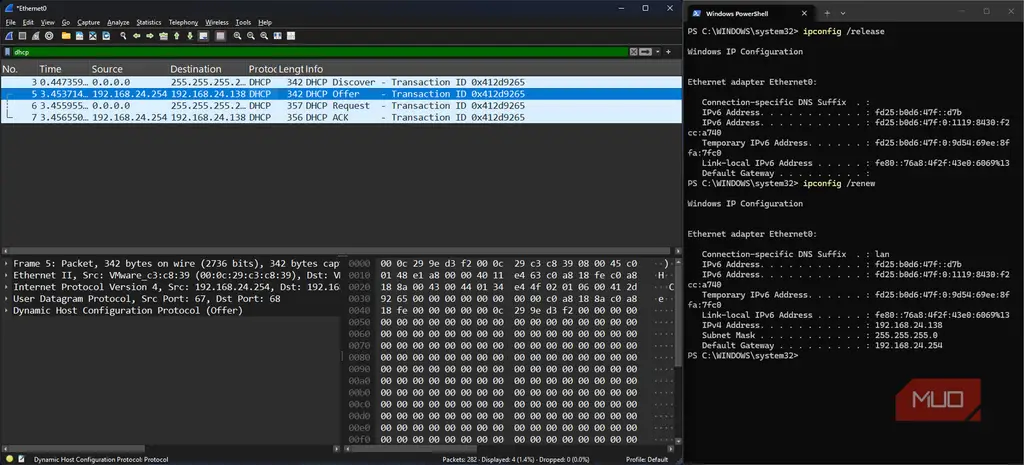Clear the dhcp display filter
This screenshot has height=465, width=1024.
[633, 52]
